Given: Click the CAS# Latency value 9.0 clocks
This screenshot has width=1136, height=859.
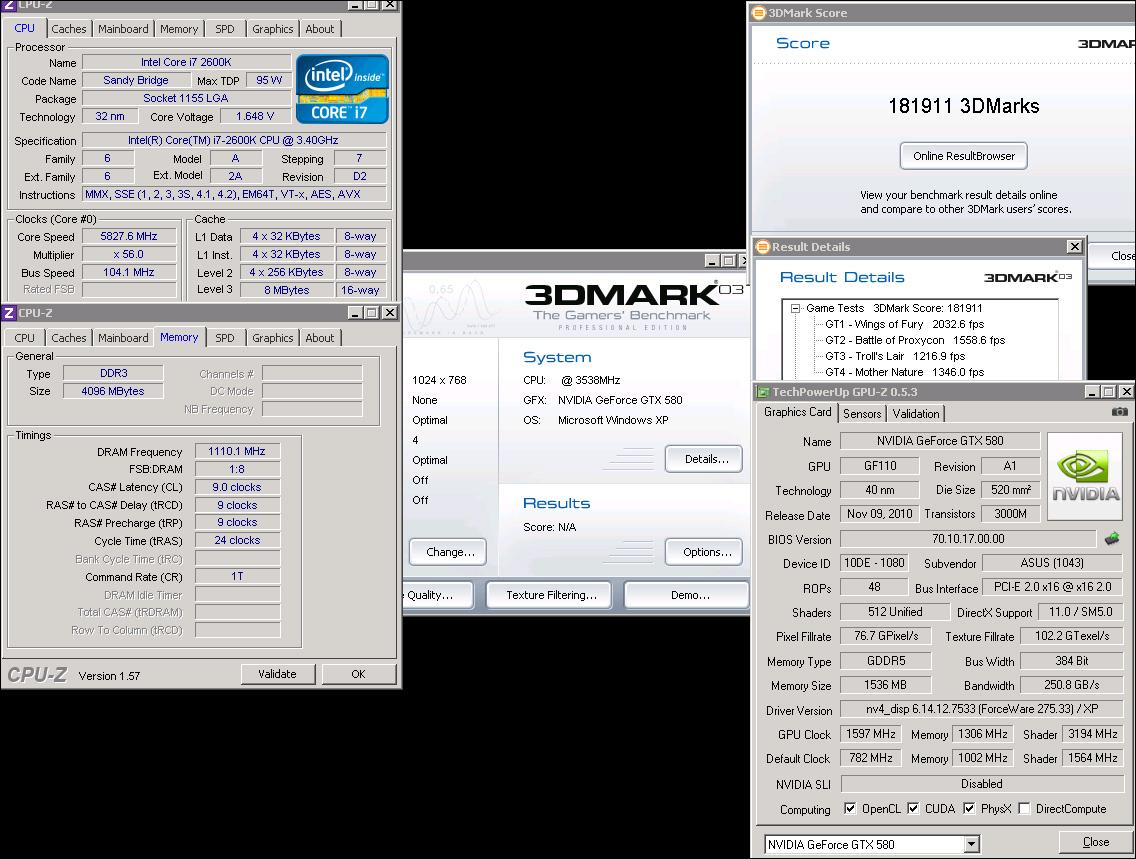Looking at the screenshot, I should coord(237,487).
